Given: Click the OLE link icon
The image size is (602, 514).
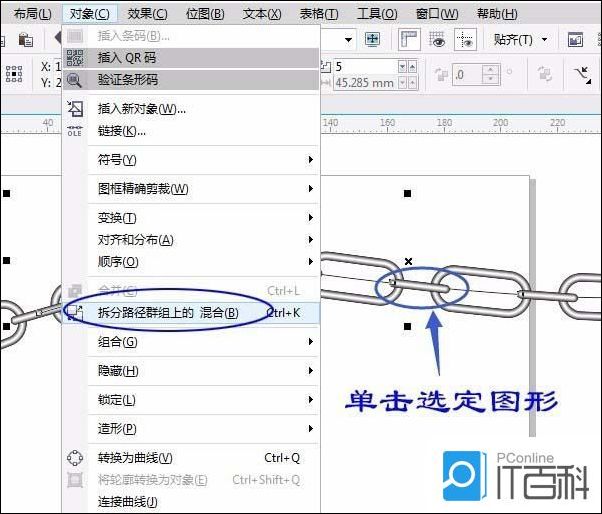Looking at the screenshot, I should point(74,131).
